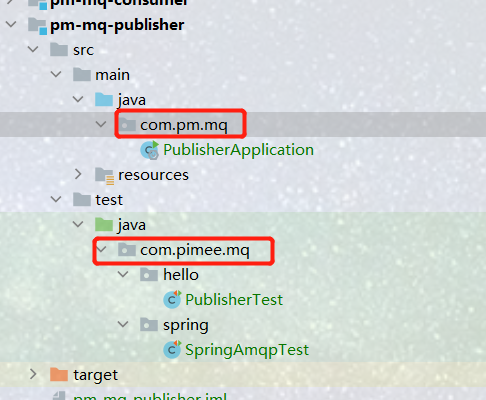The height and width of the screenshot is (400, 486).
Task: Click the resources folder icon
Action: click(104, 175)
